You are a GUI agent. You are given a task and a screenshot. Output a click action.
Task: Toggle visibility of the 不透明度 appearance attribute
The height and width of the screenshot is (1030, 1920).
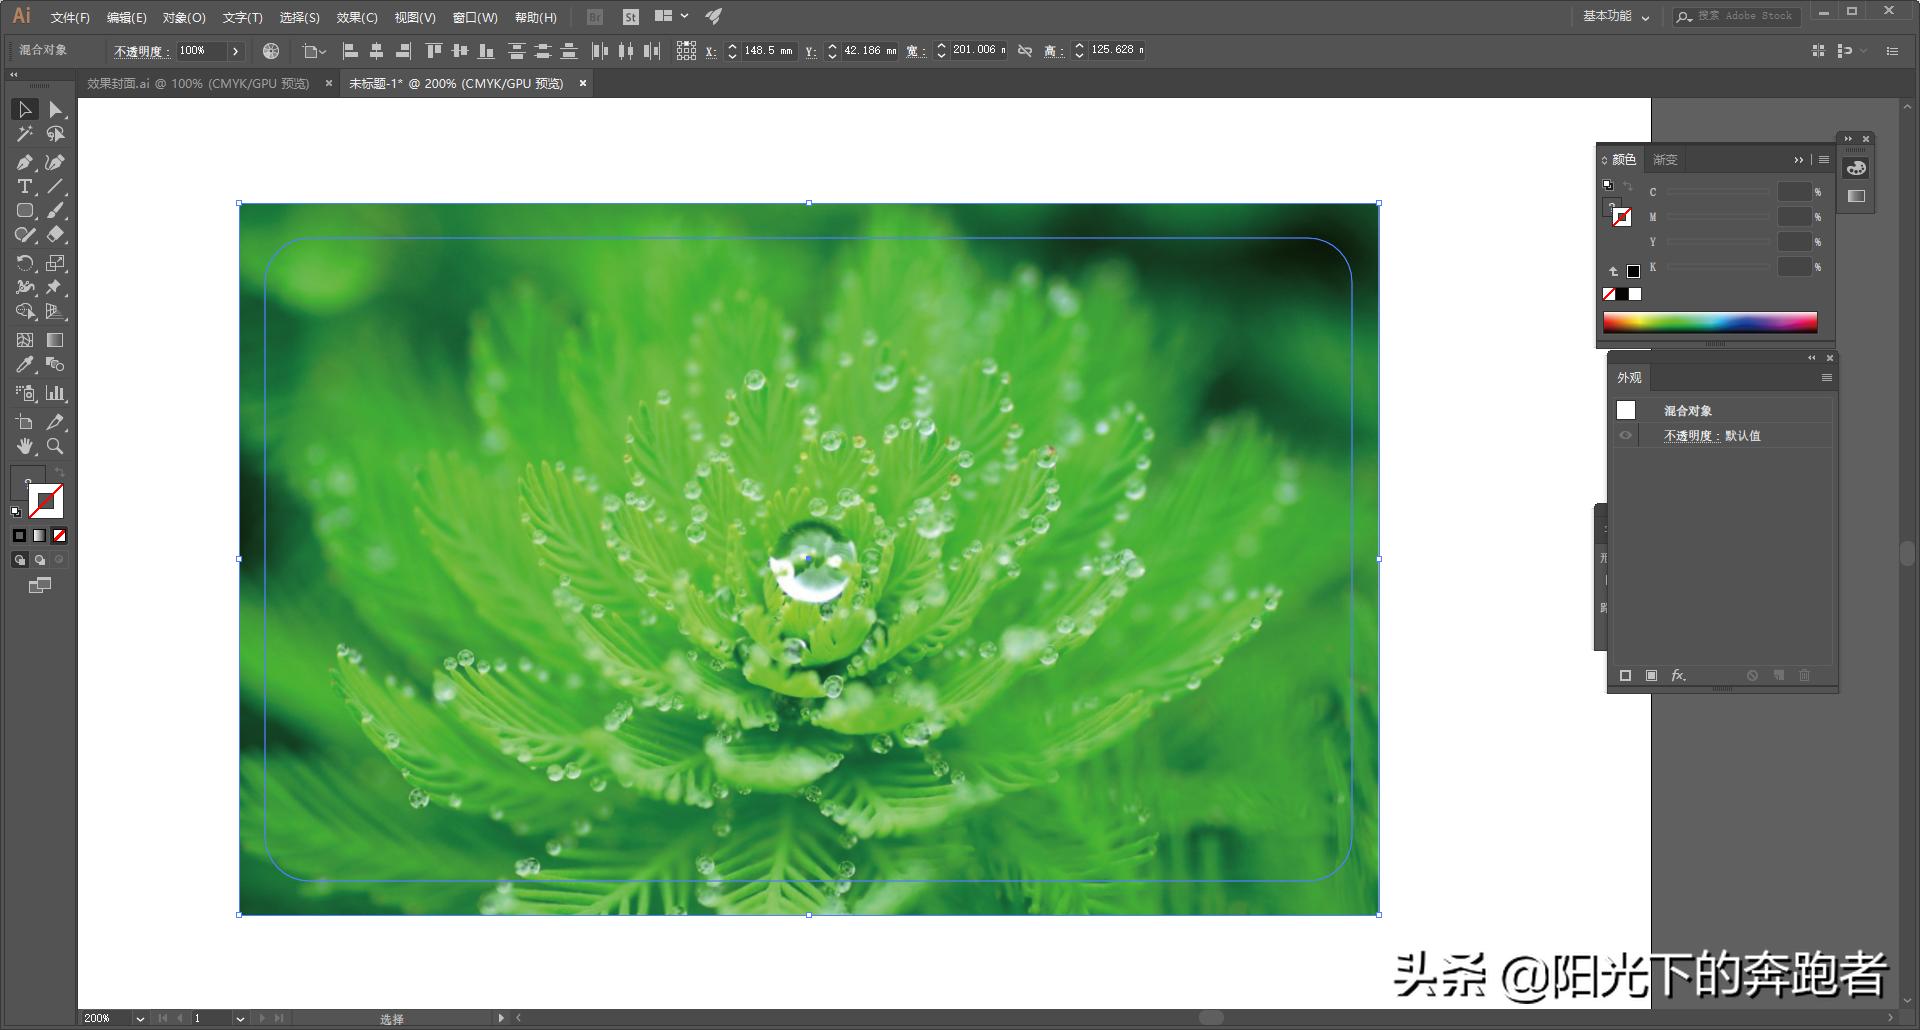pyautogui.click(x=1625, y=435)
